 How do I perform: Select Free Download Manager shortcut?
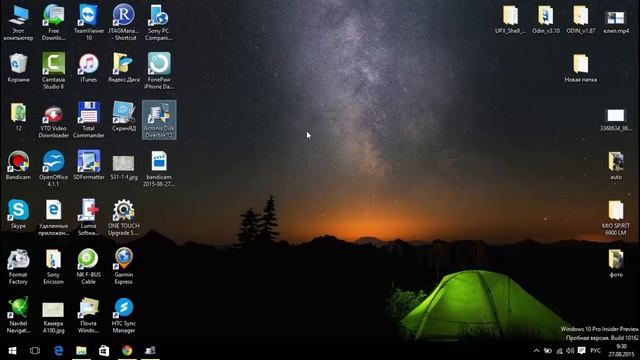coord(53,22)
